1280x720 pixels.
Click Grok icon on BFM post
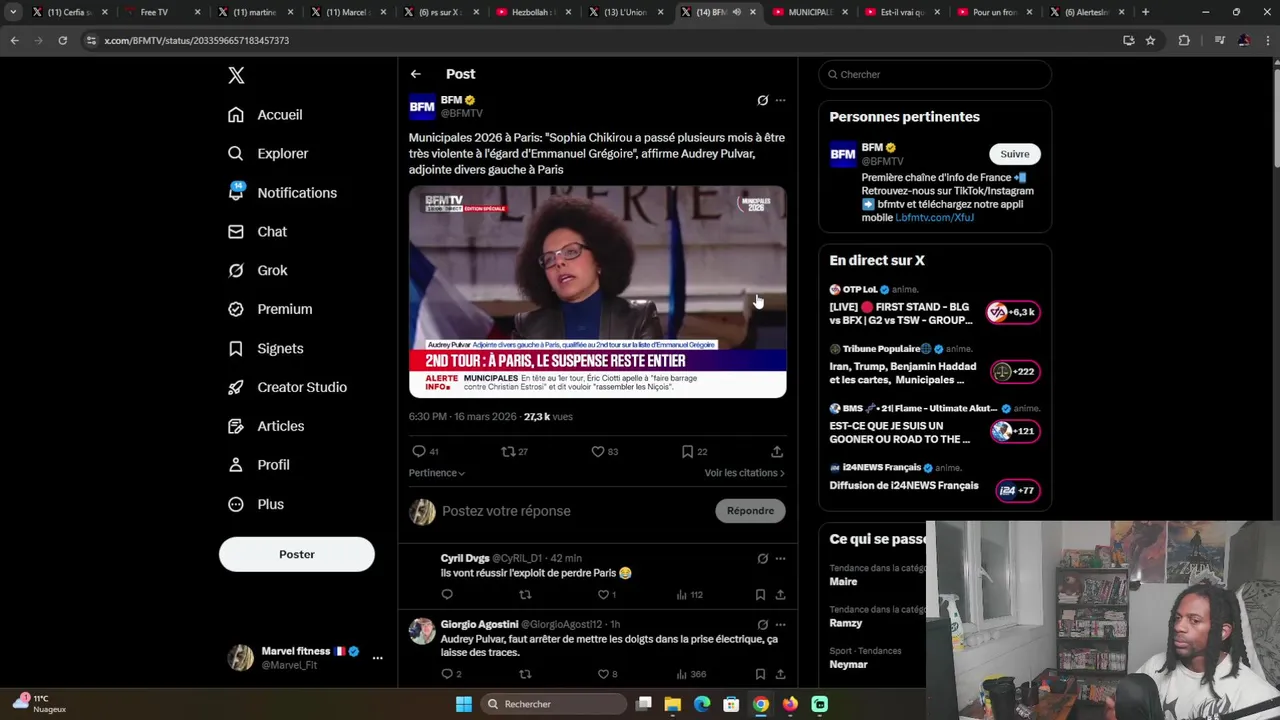(763, 100)
